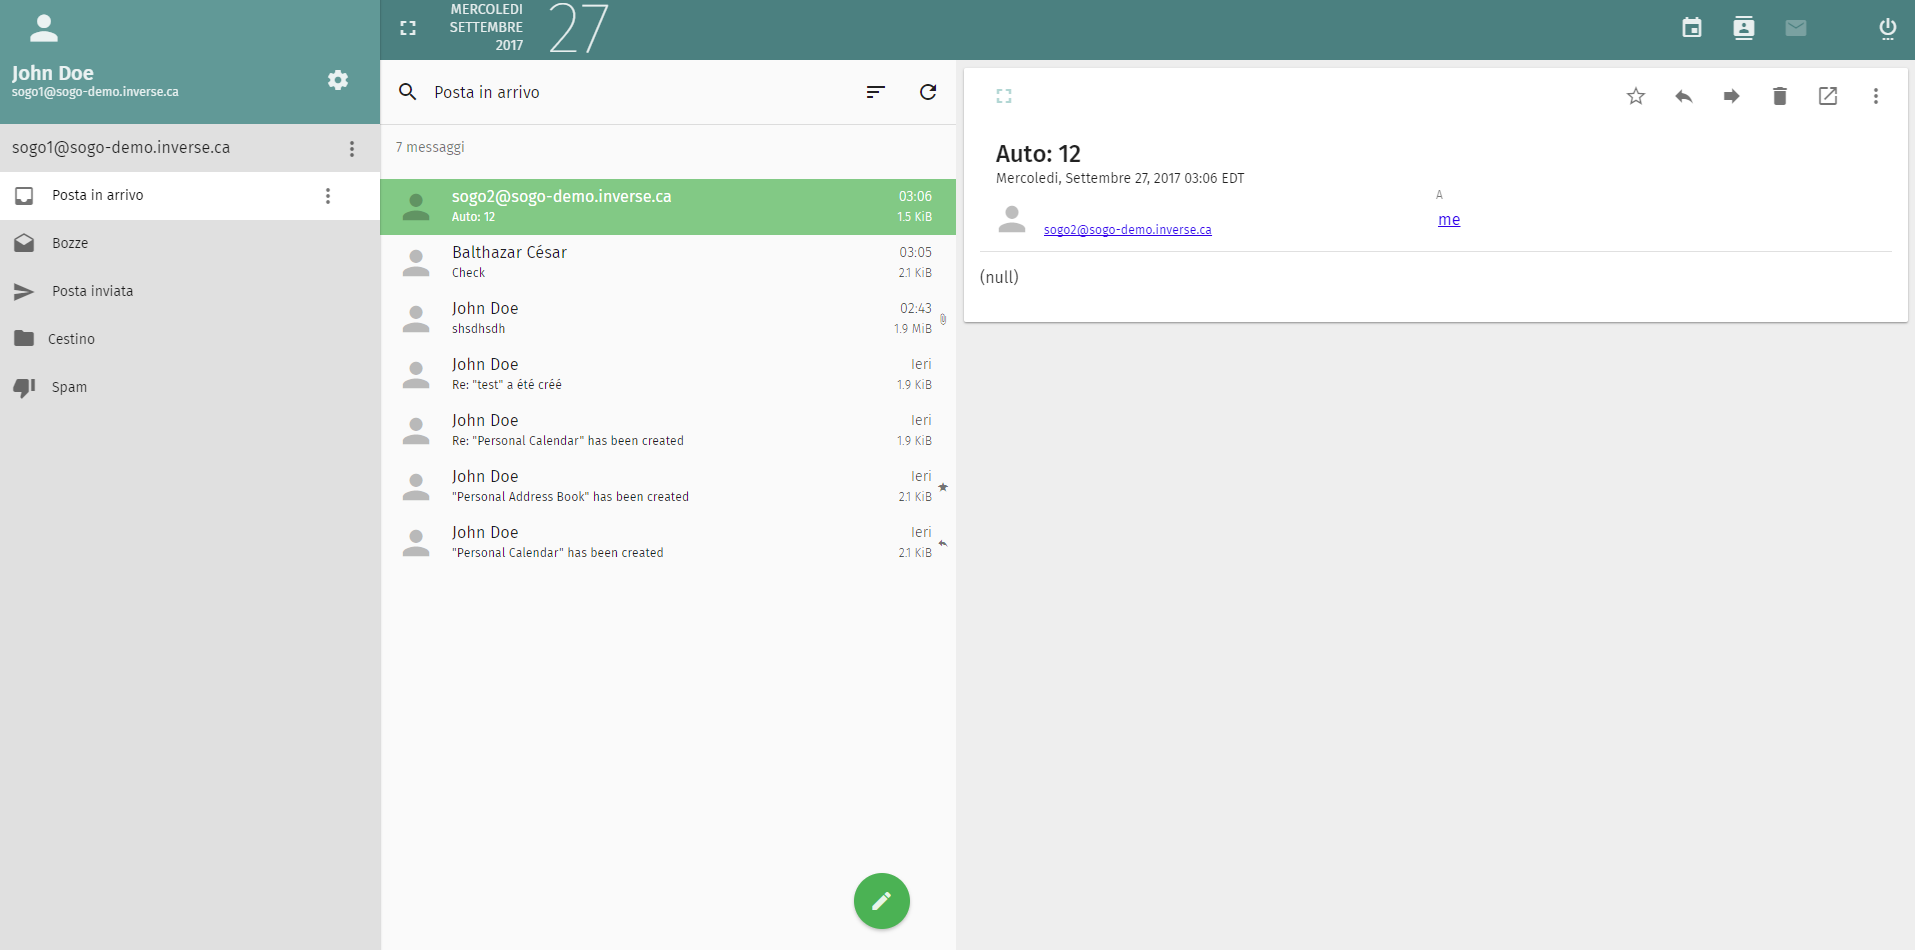The width and height of the screenshot is (1915, 950).
Task: Star the Auto: 12 message
Action: 1636,96
